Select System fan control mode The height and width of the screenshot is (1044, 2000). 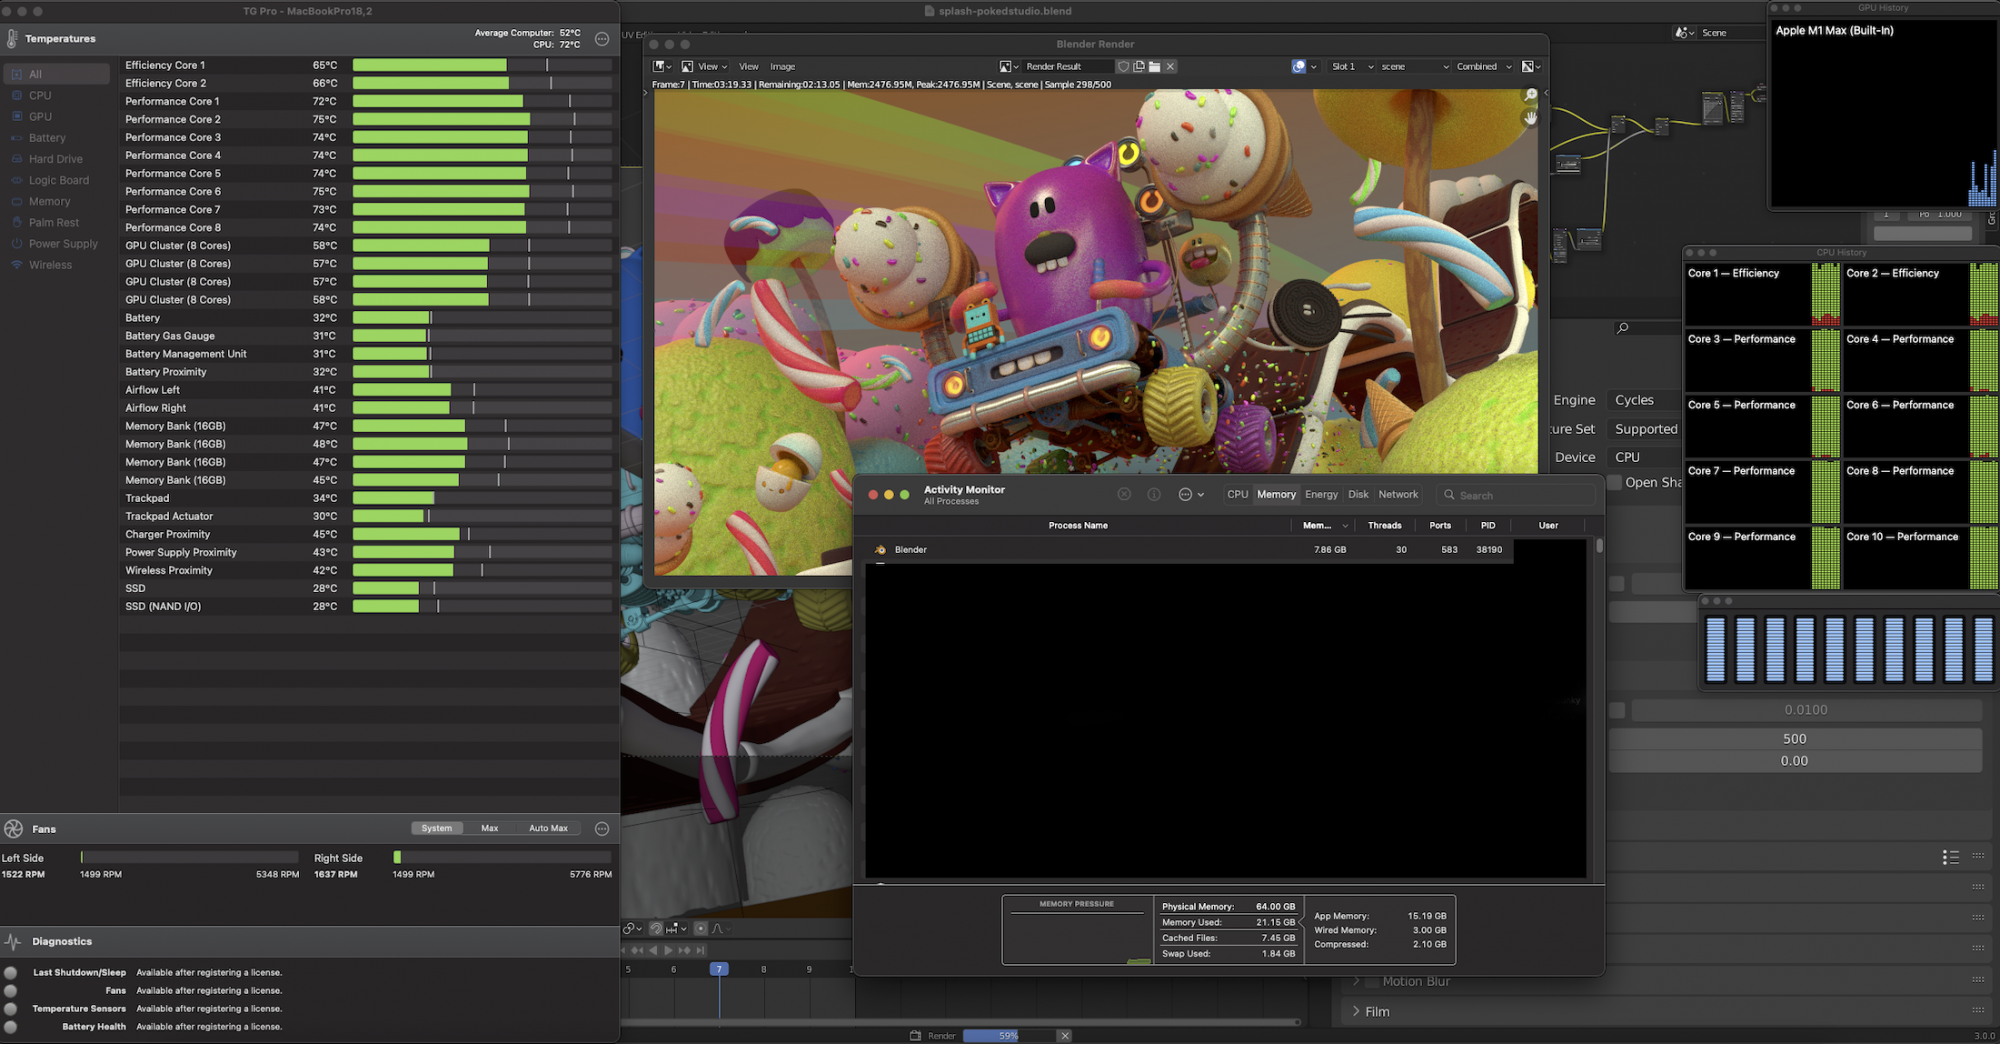pos(436,828)
